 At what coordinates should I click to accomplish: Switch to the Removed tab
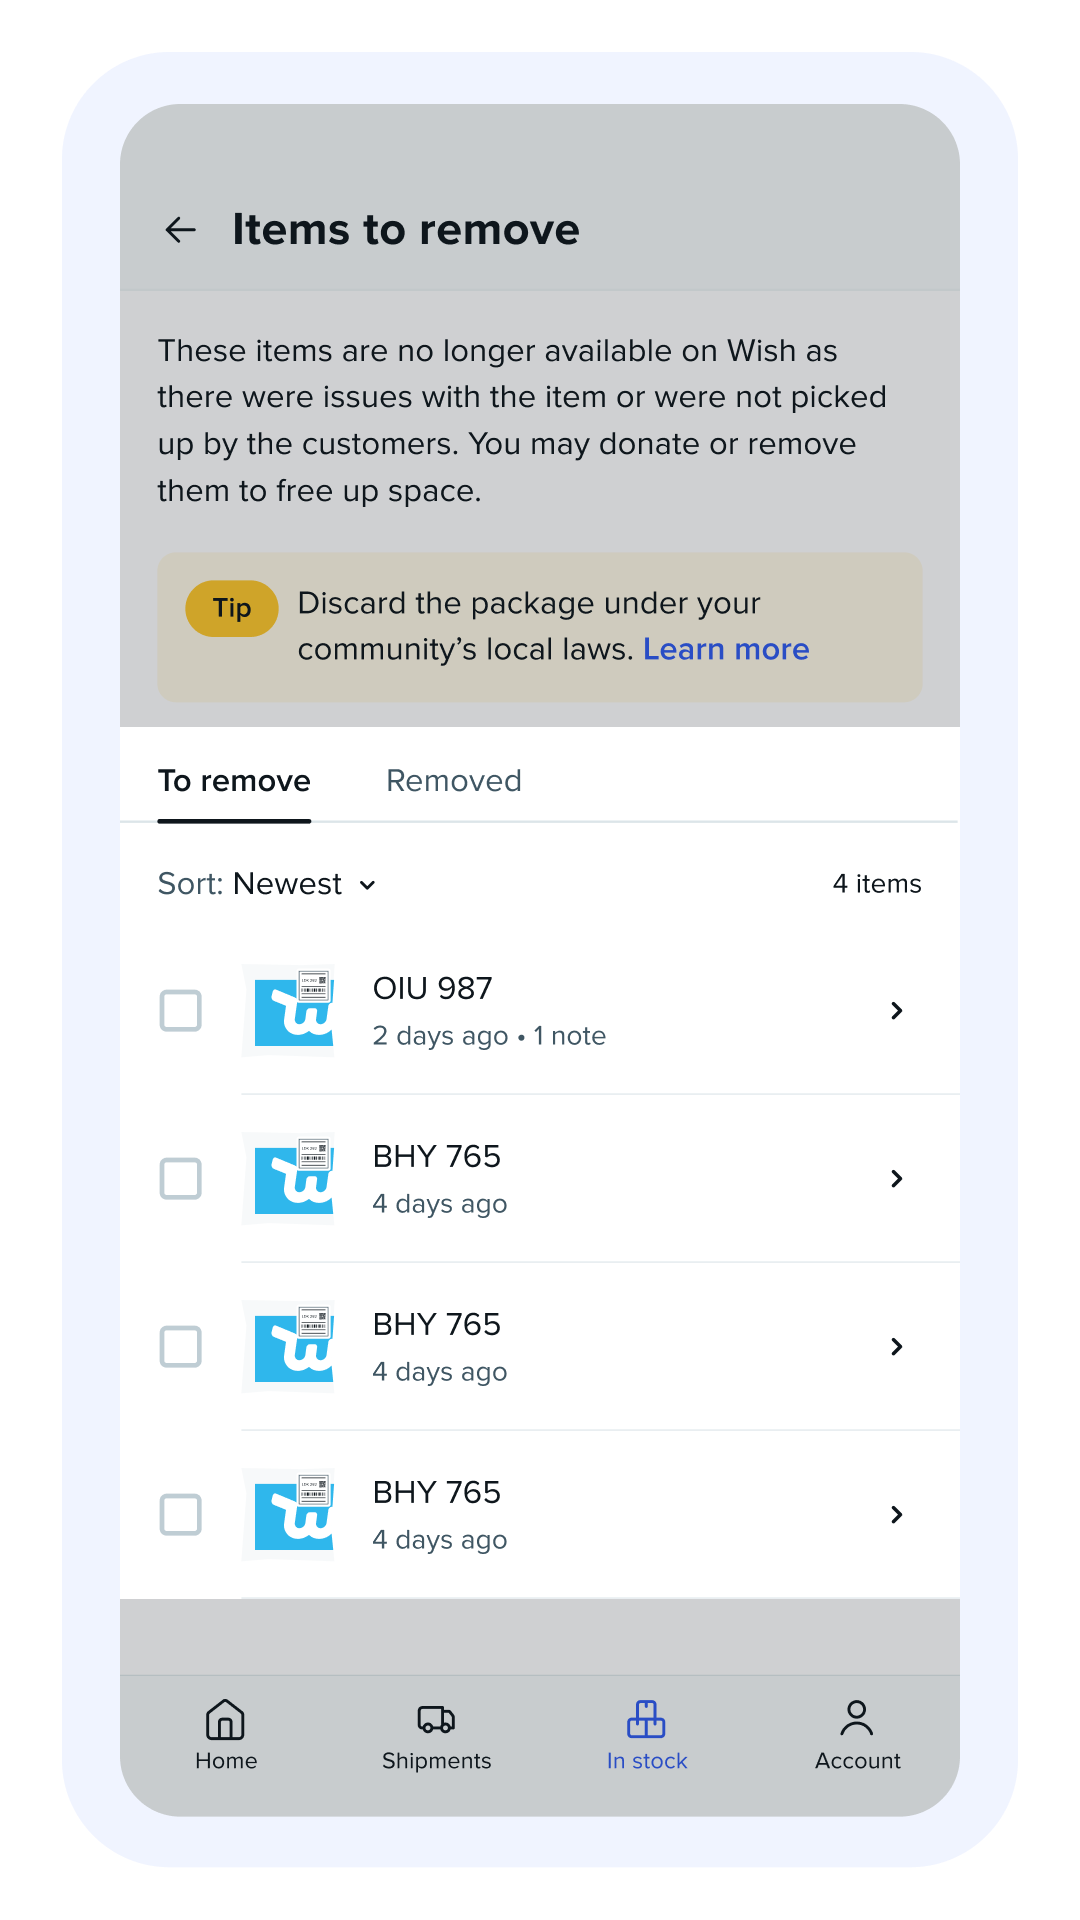click(453, 781)
